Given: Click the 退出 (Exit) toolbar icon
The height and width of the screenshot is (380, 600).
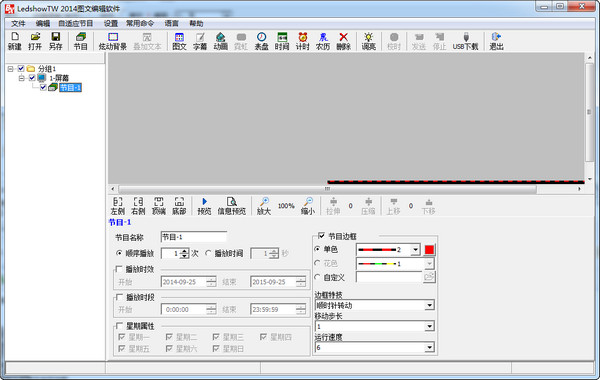Looking at the screenshot, I should (496, 41).
